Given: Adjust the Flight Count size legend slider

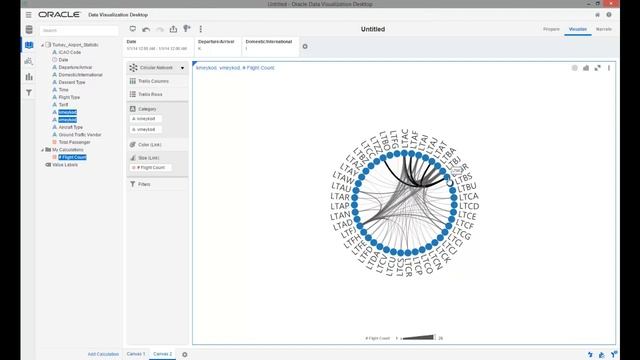Looking at the screenshot, I should coord(419,338).
